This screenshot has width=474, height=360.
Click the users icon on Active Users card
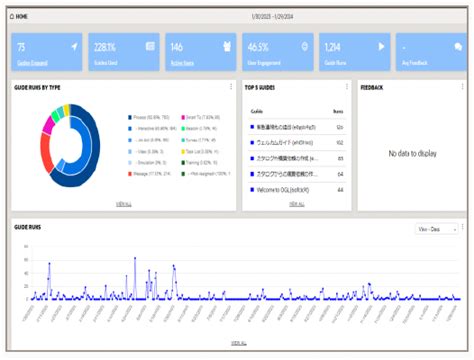pos(227,47)
